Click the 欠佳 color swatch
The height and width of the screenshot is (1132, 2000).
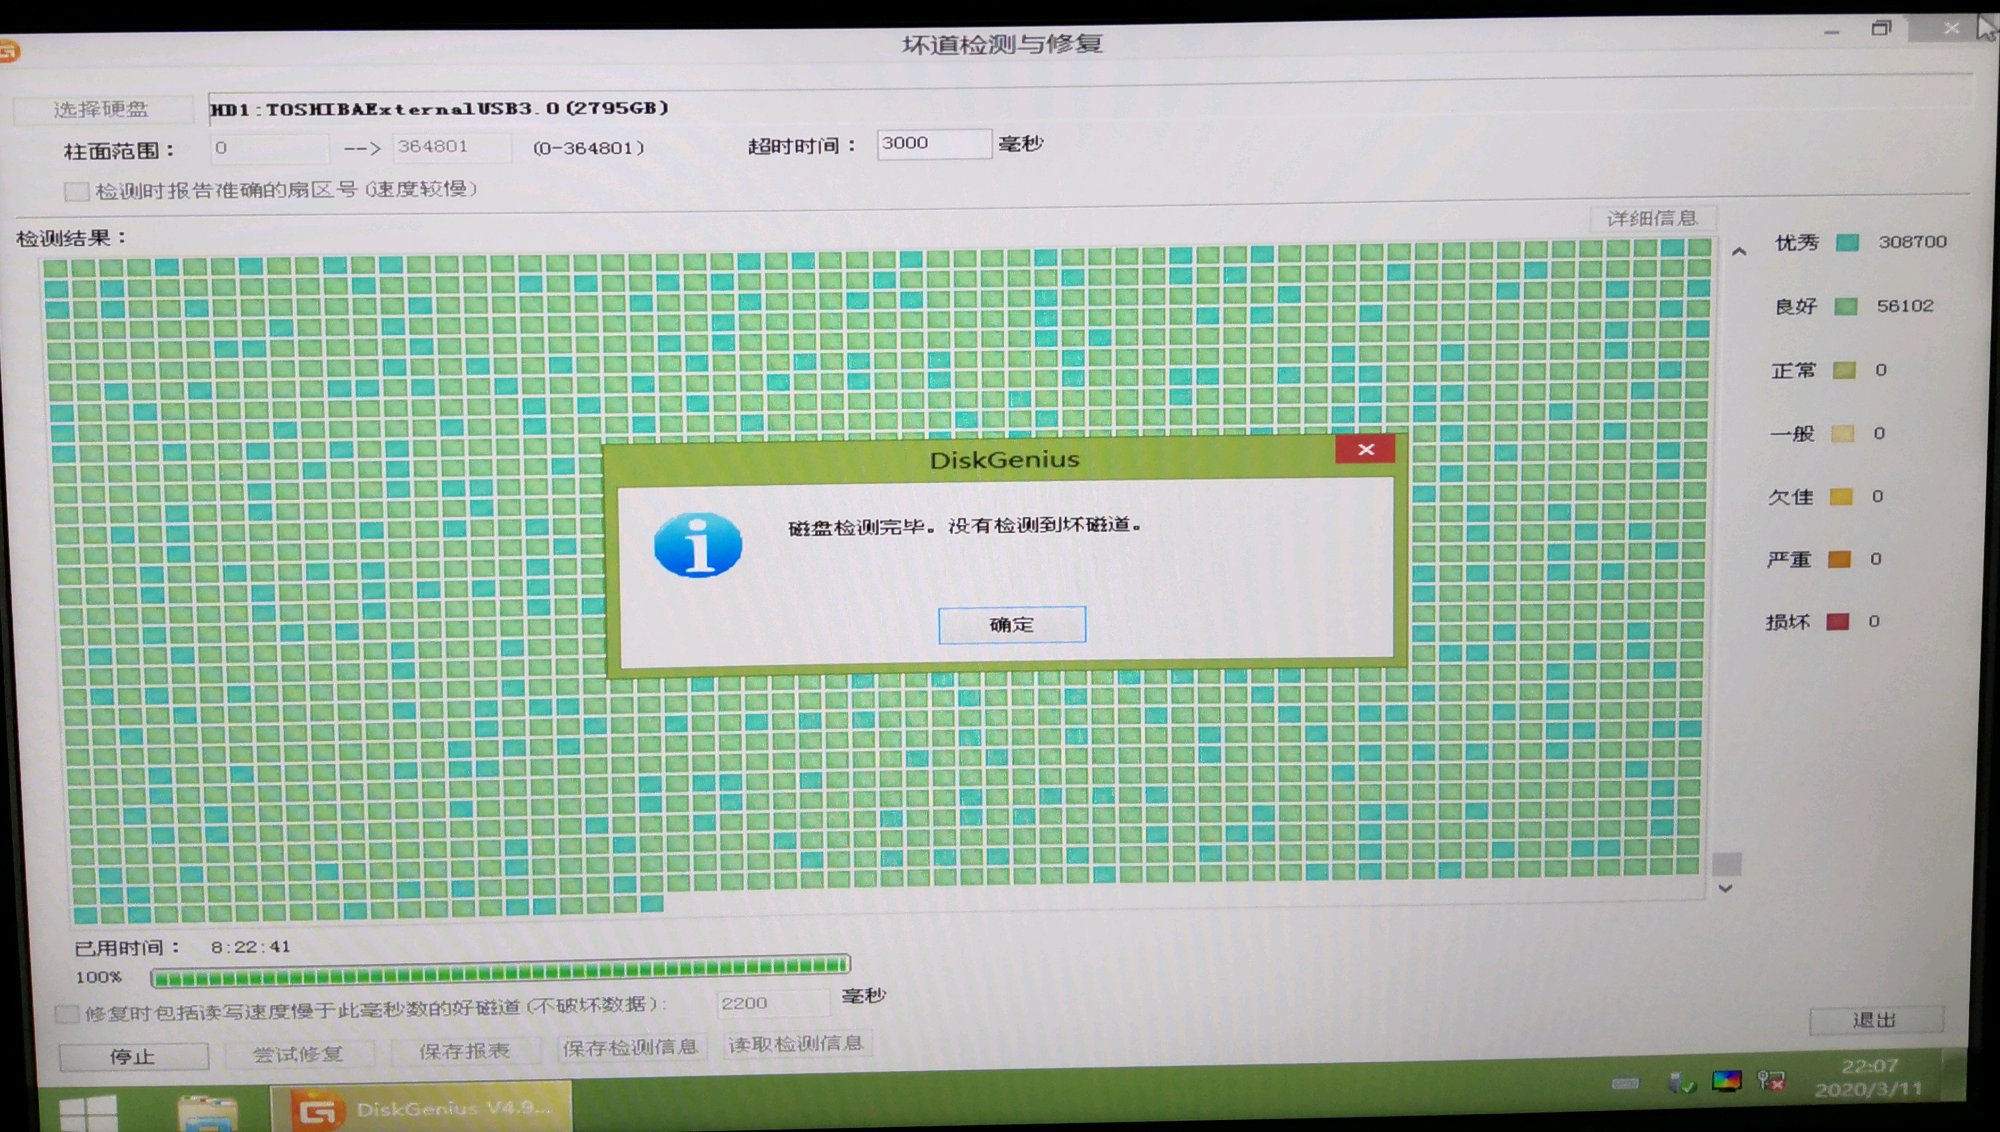(1841, 496)
